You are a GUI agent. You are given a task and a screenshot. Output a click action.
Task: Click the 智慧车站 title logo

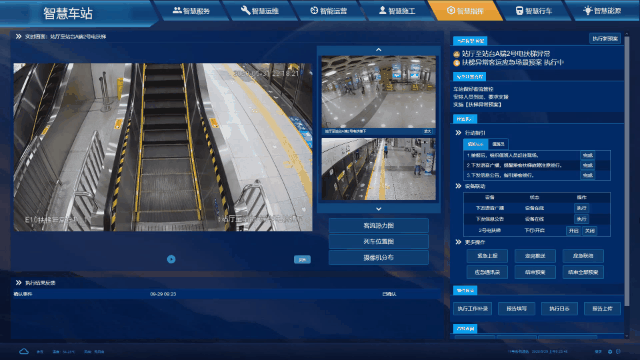(x=68, y=13)
